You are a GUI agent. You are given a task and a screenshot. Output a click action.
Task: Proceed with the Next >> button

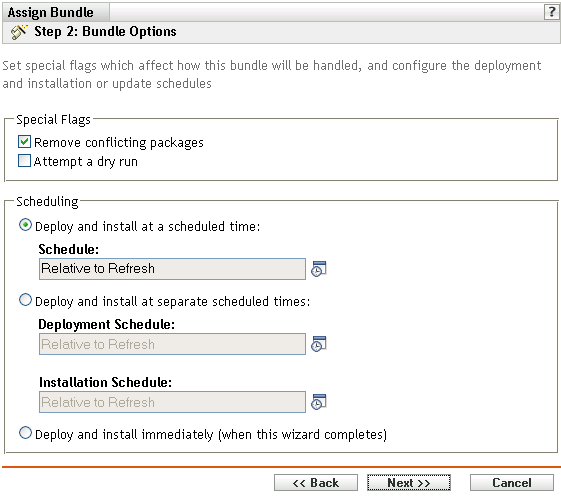(x=409, y=483)
